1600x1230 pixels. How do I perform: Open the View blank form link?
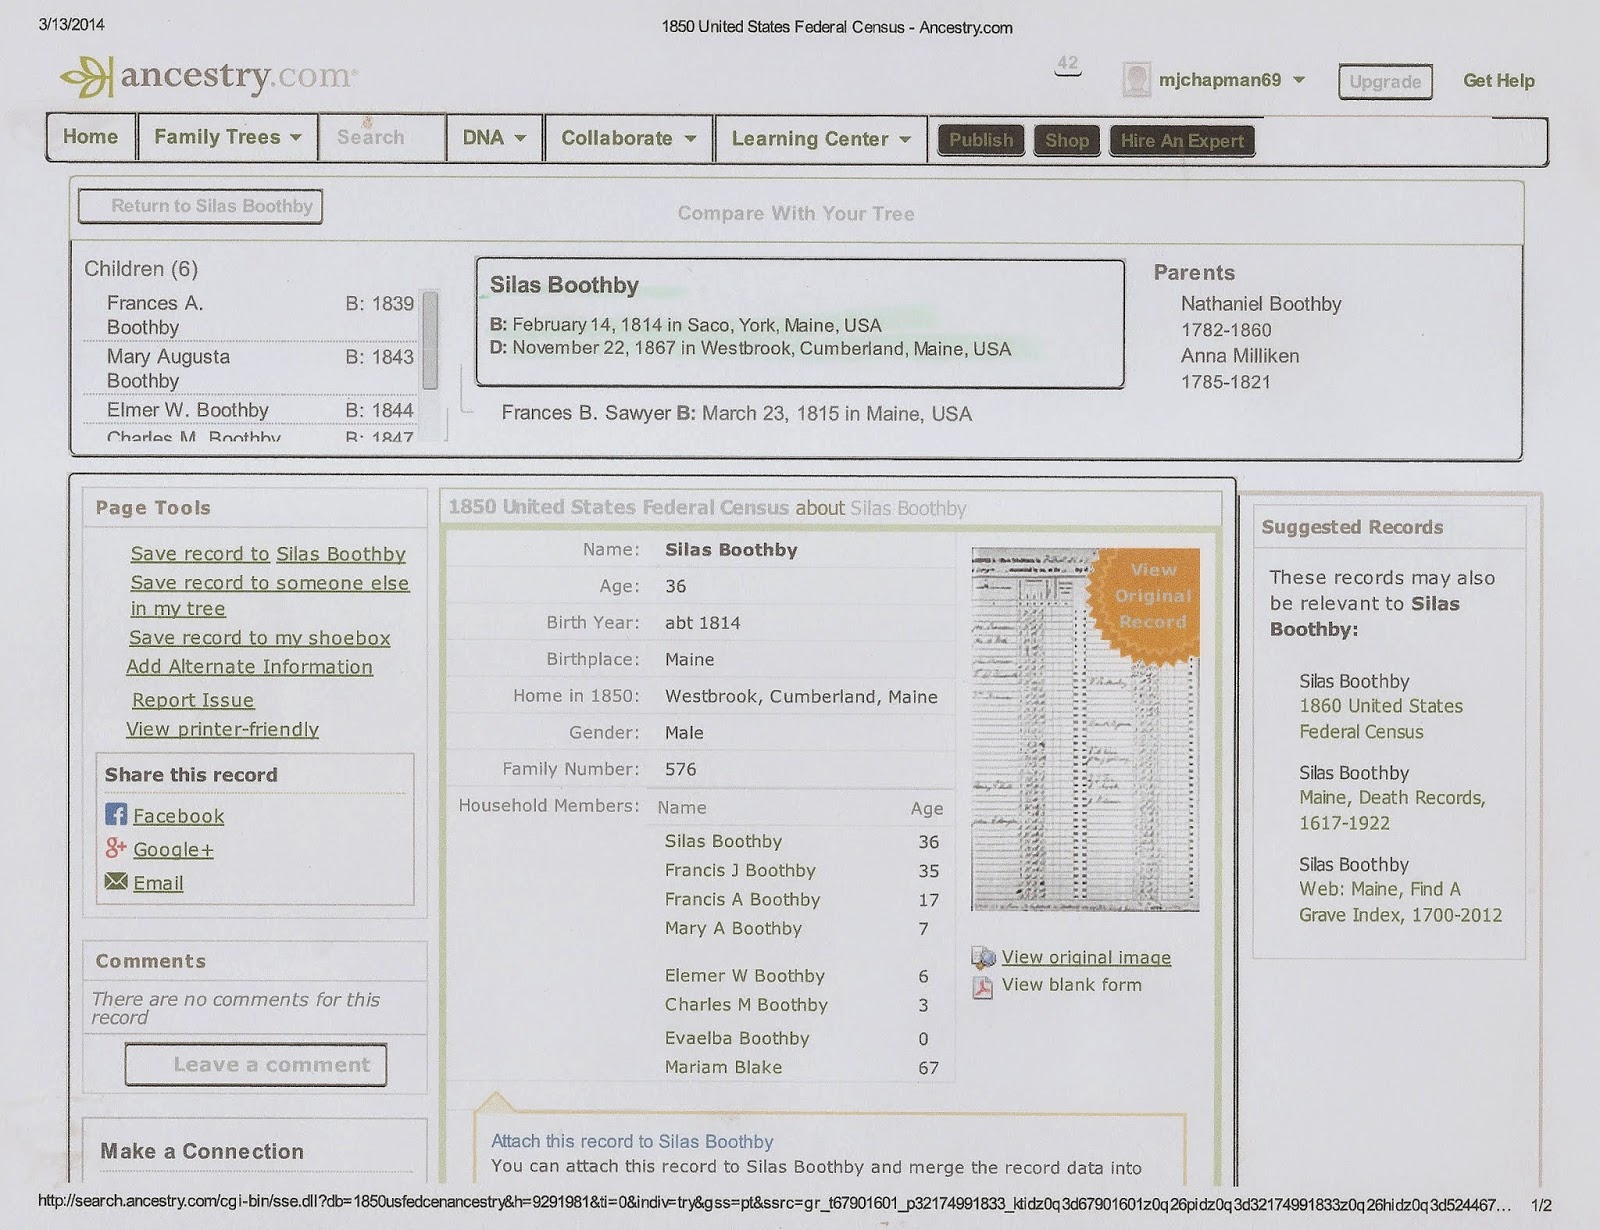tap(1071, 985)
